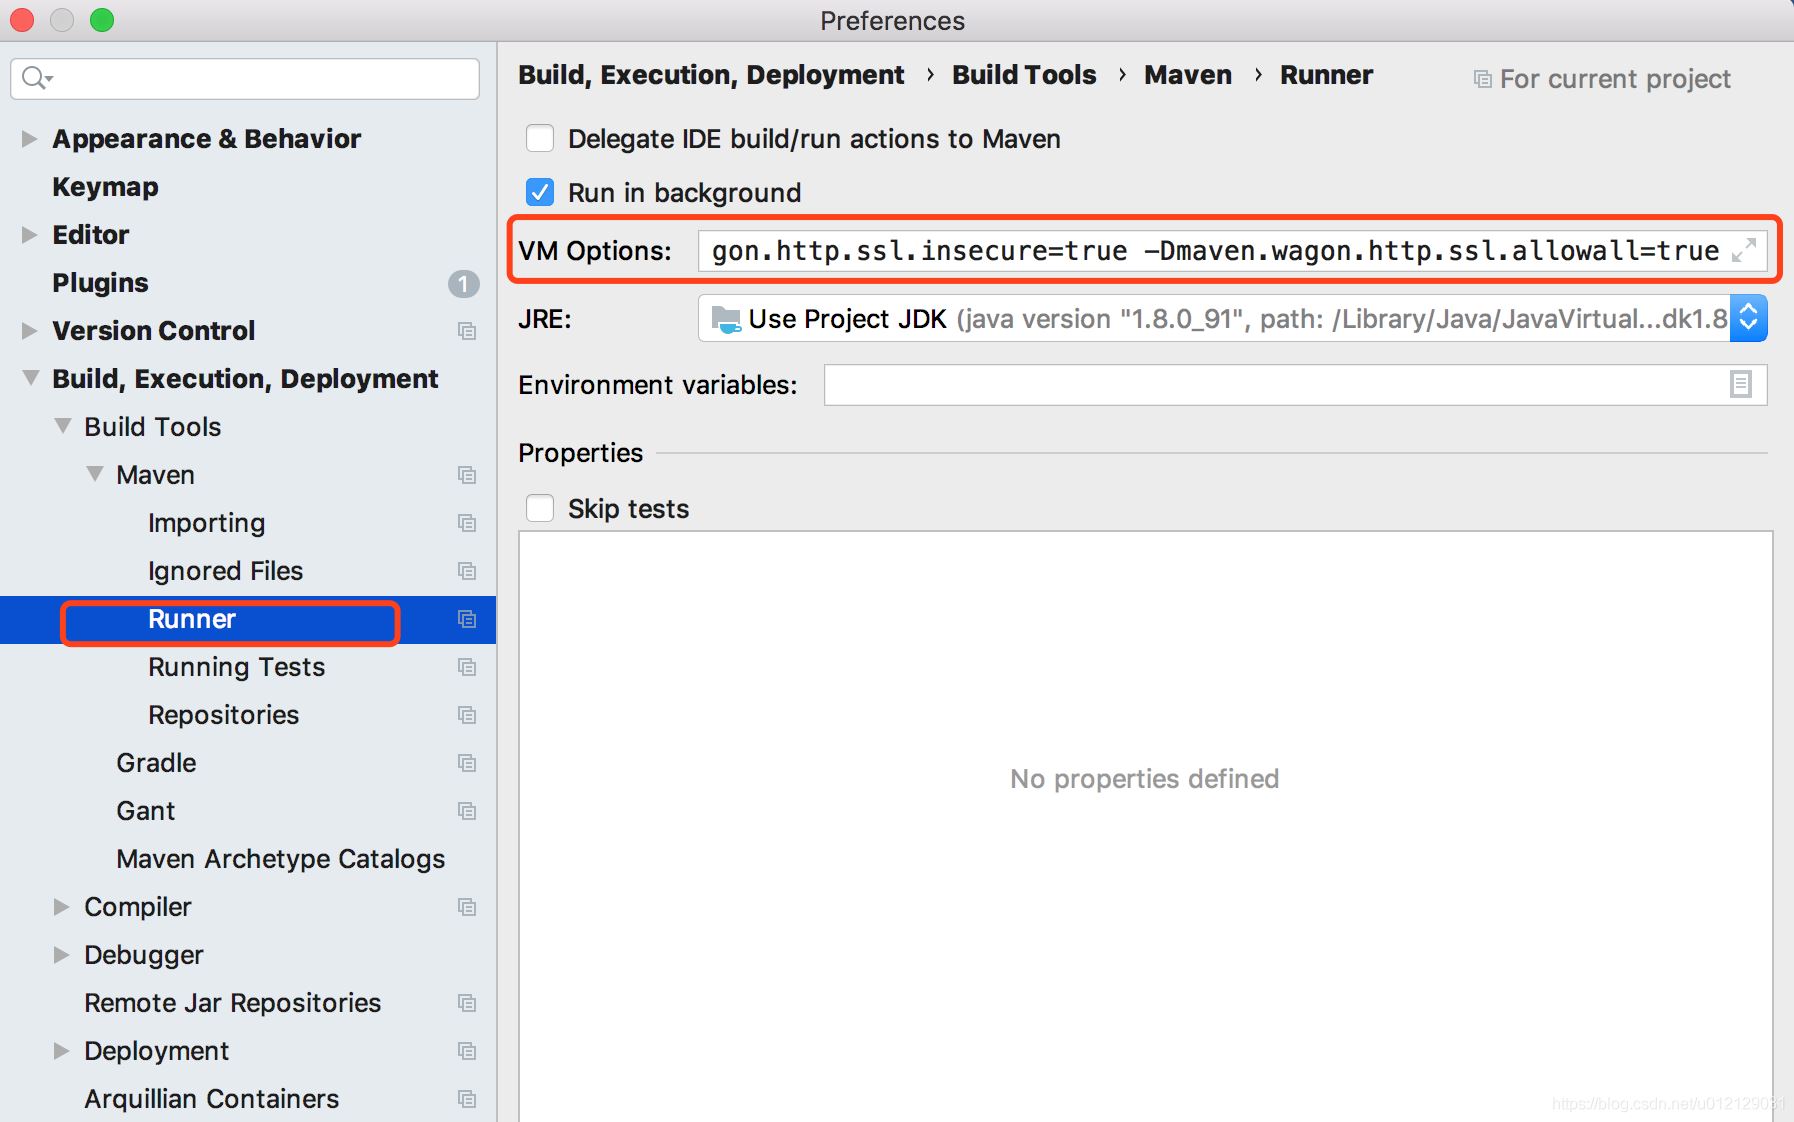The image size is (1794, 1122).
Task: Click project-level icon beside Importing
Action: (467, 523)
